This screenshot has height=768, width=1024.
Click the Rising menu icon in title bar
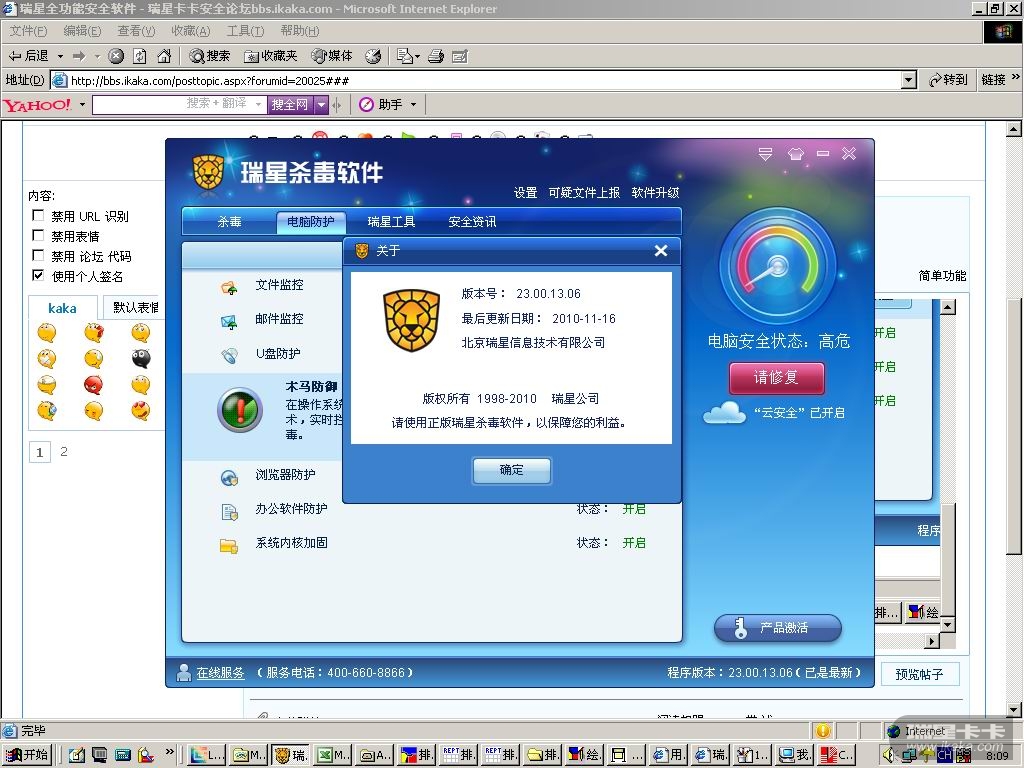point(765,154)
